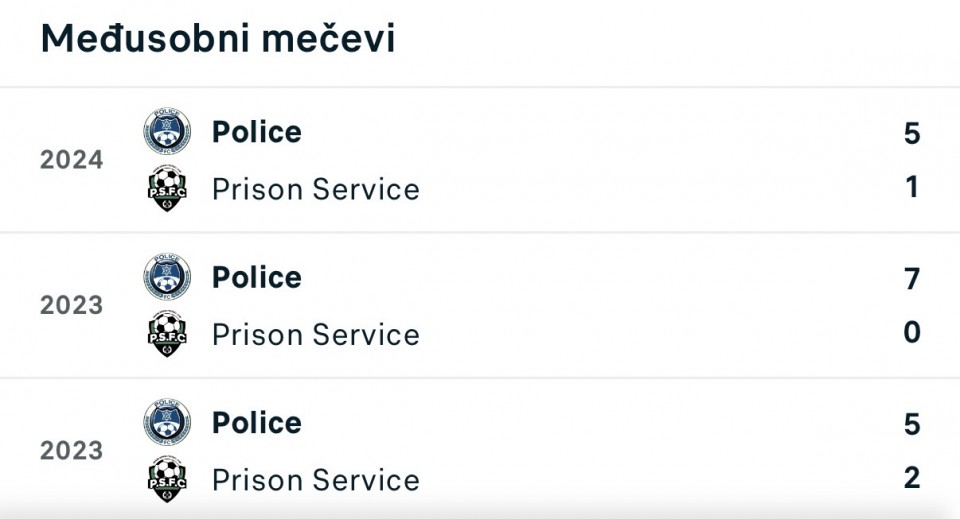Select the 2023 label beside 7-0 result
Viewport: 960px width, 519px height.
[72, 305]
